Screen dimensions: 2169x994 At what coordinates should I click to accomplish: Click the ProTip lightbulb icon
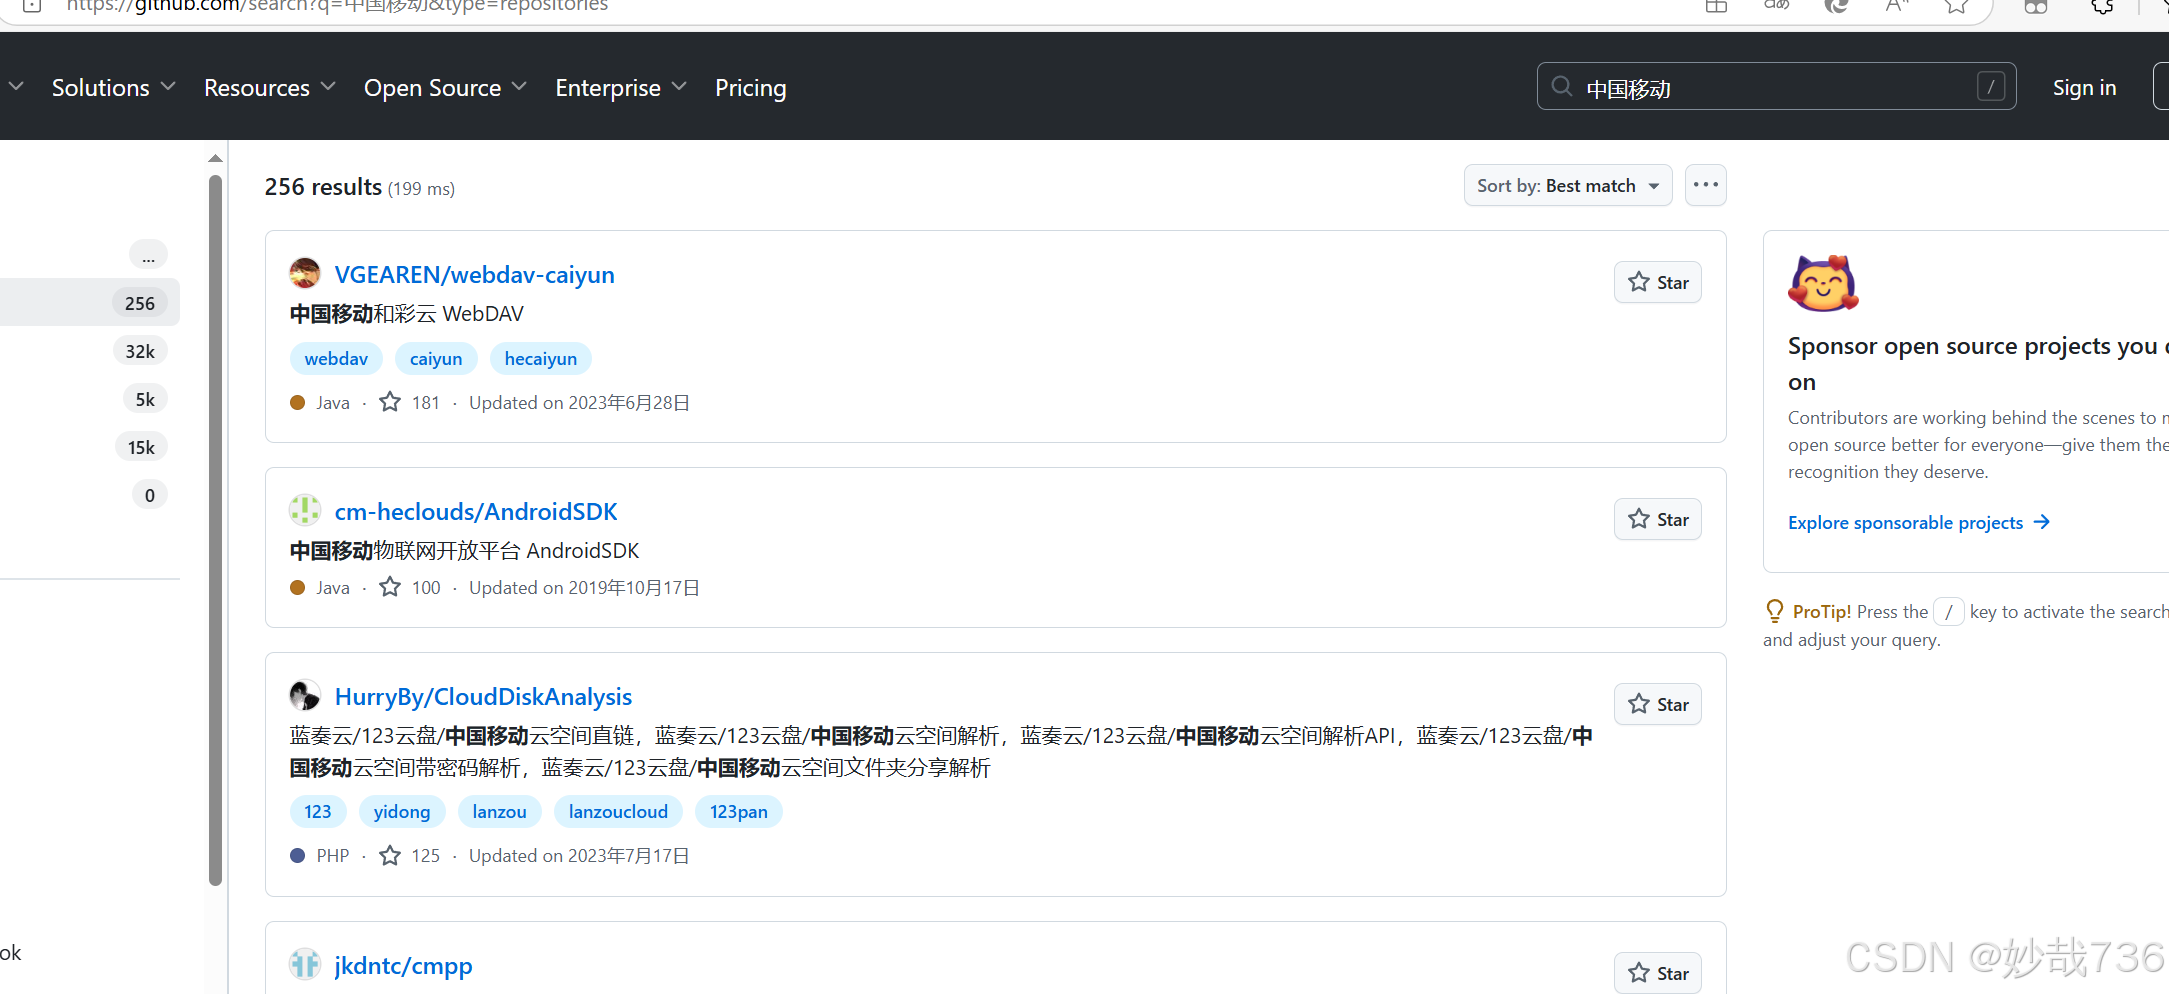click(x=1775, y=611)
